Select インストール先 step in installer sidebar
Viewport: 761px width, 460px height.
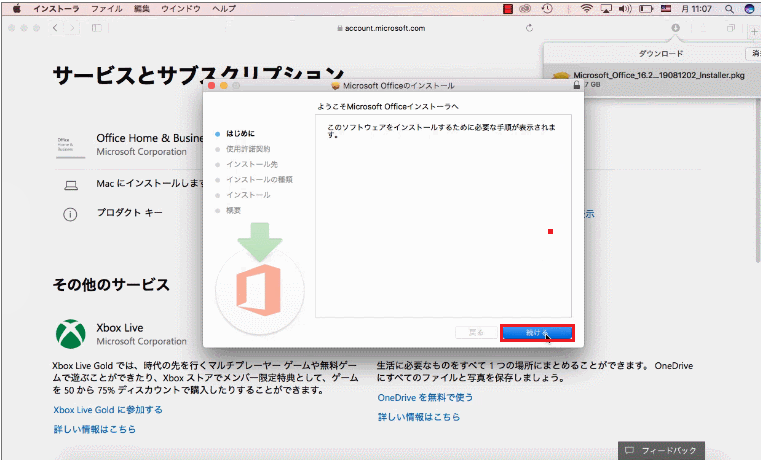[252, 164]
